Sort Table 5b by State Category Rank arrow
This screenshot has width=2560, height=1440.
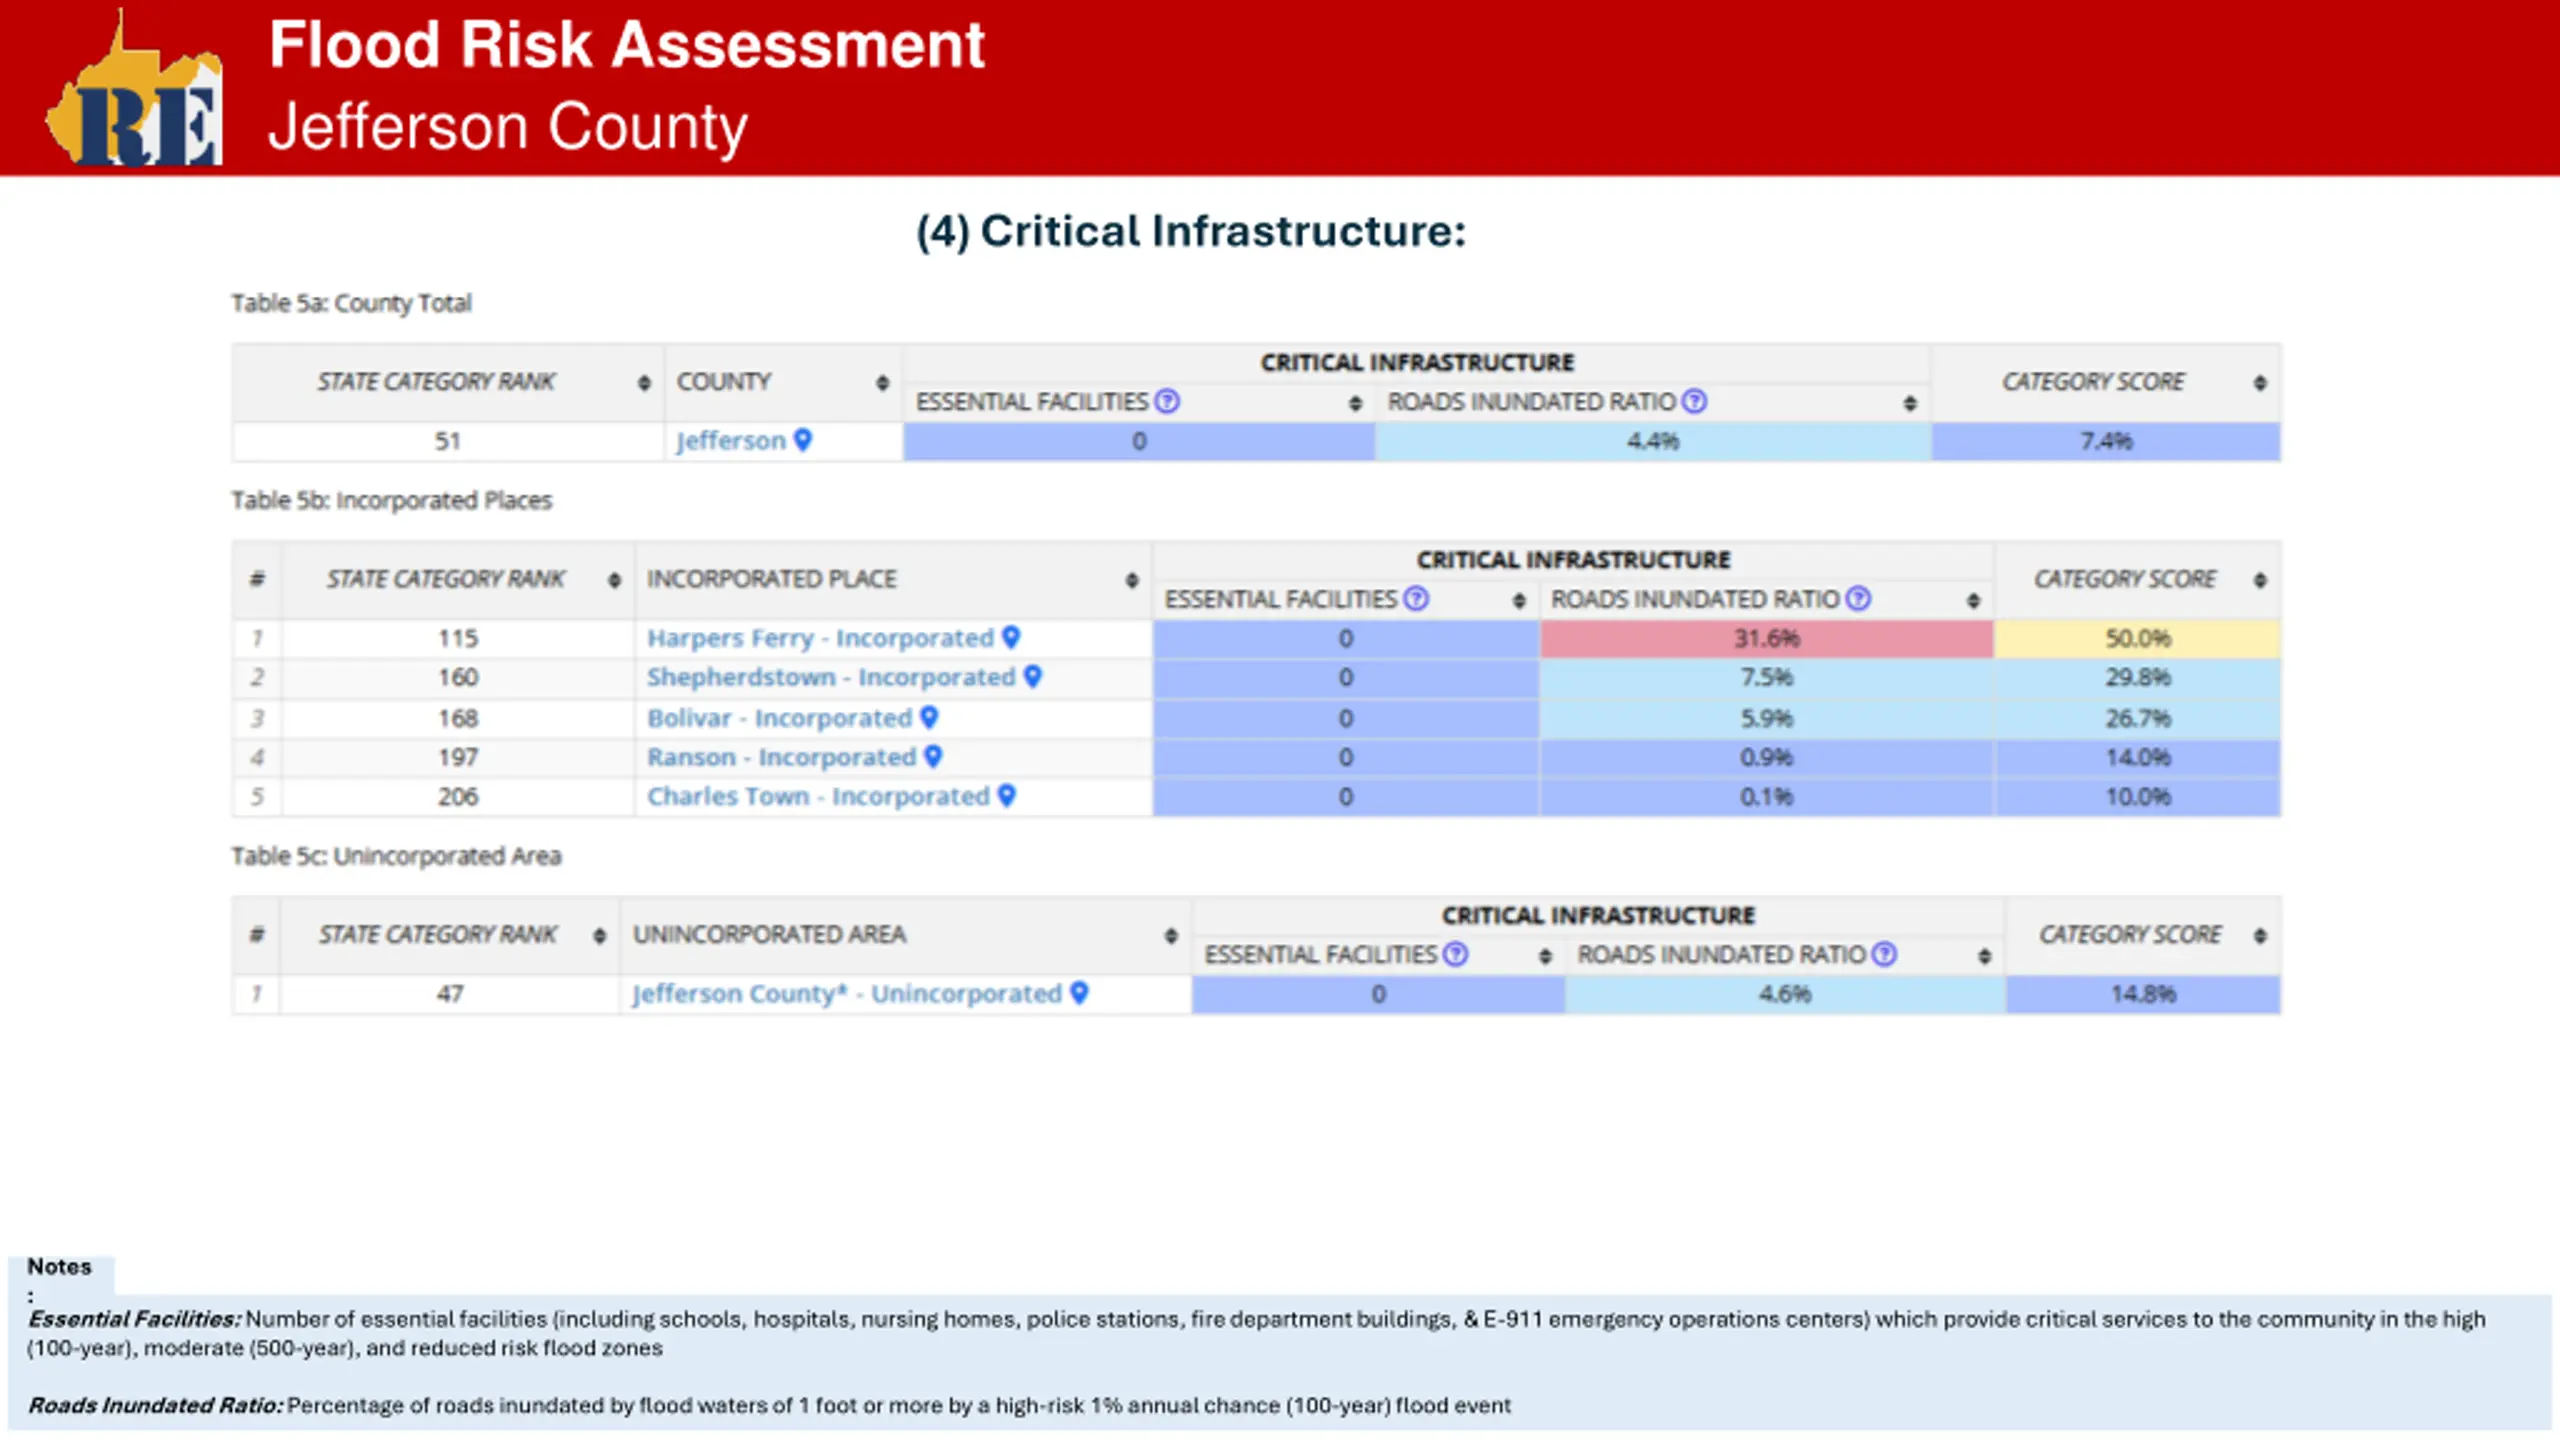tap(614, 580)
